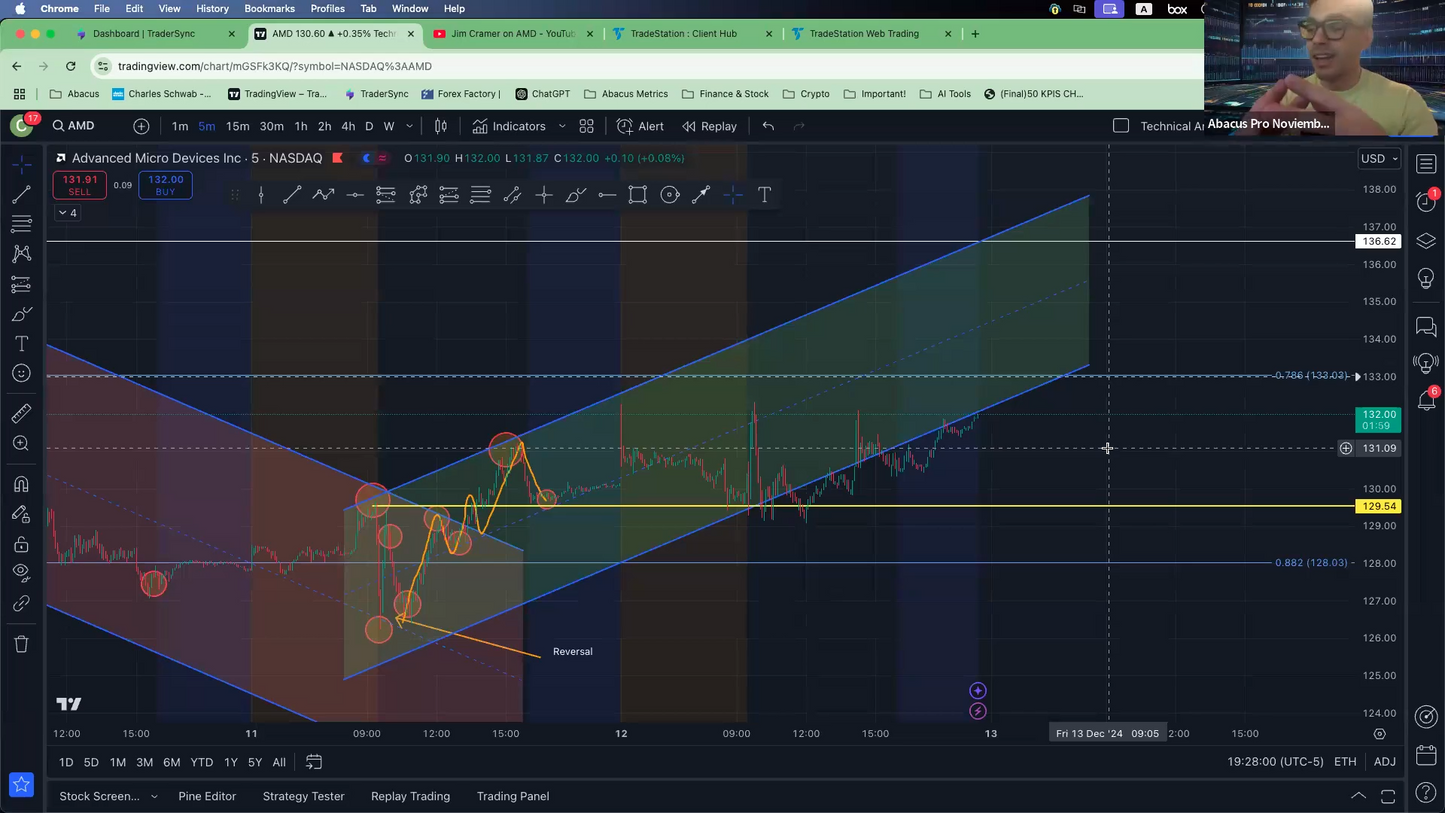
Task: Toggle ADJ adjusted data setting
Action: click(x=1384, y=762)
